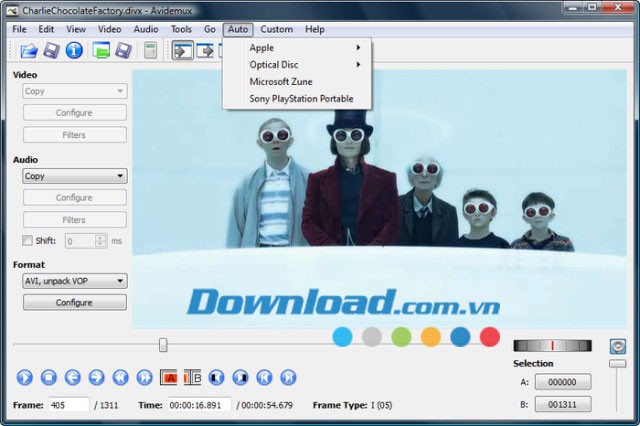Open the Format AVI, unpack VOP dropdown
This screenshot has width=640, height=426.
[x=75, y=281]
